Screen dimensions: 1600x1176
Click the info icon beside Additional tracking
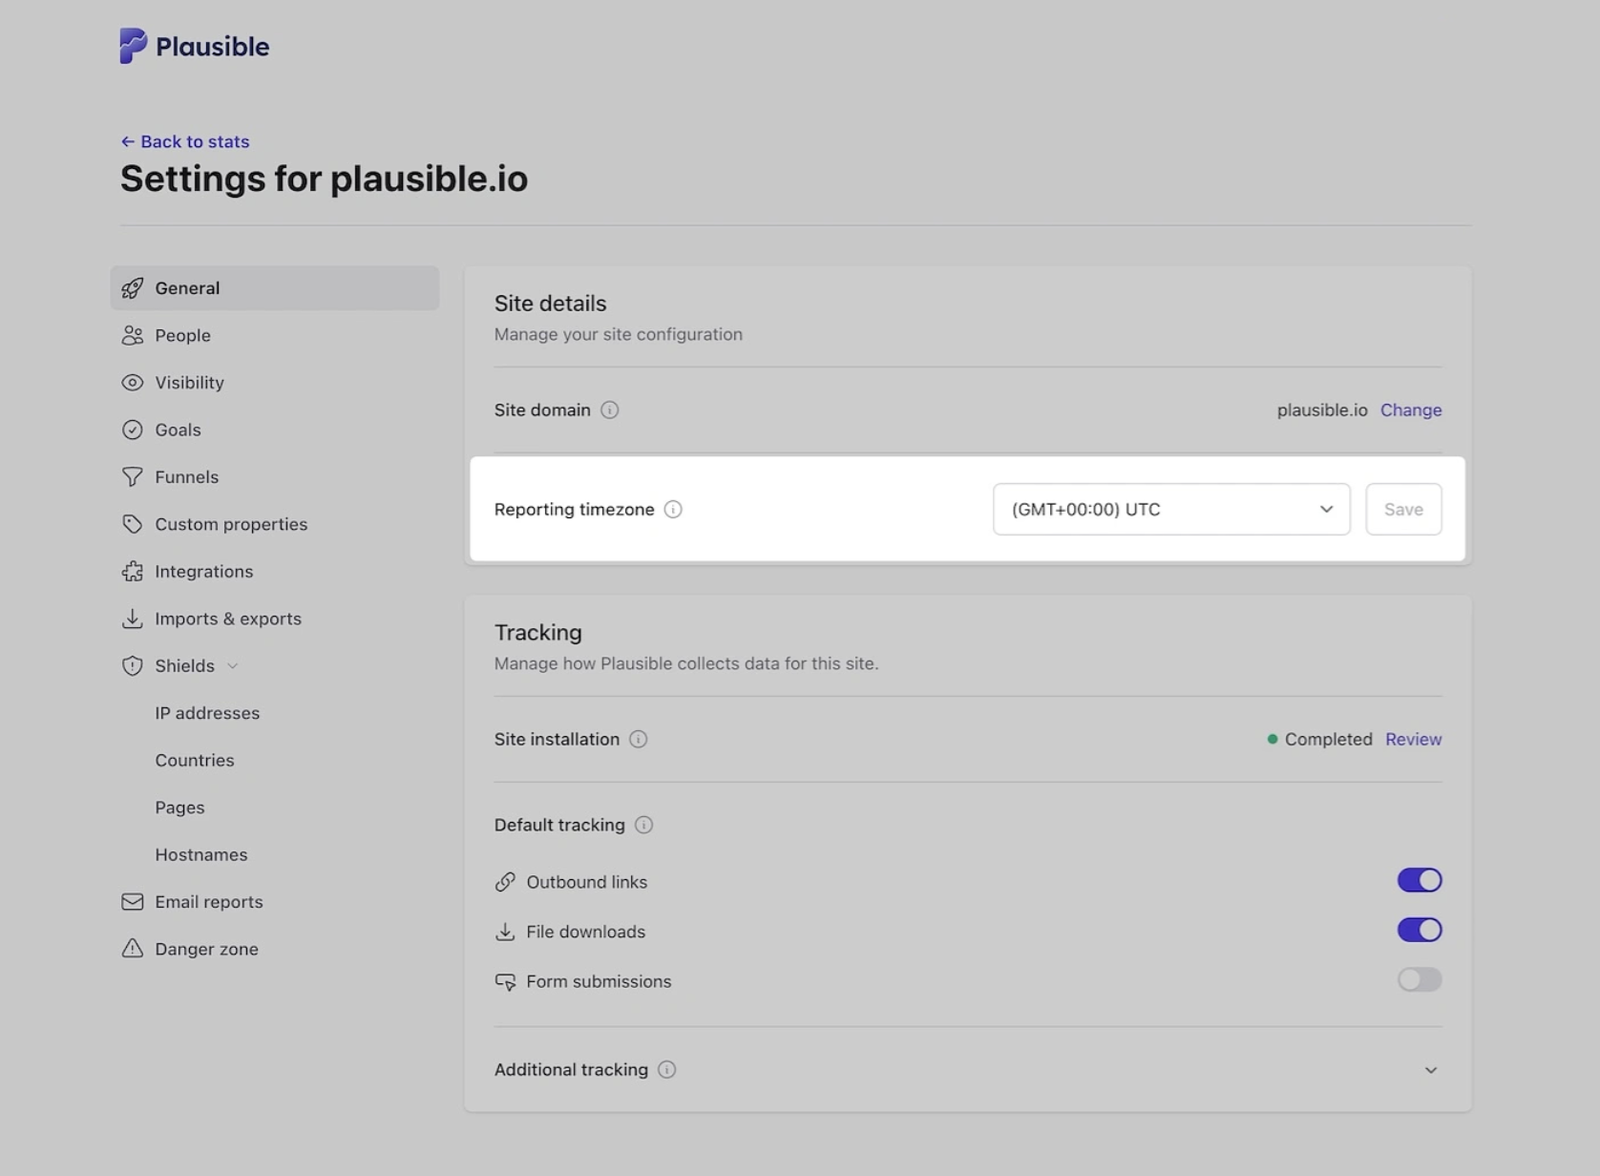[667, 1070]
